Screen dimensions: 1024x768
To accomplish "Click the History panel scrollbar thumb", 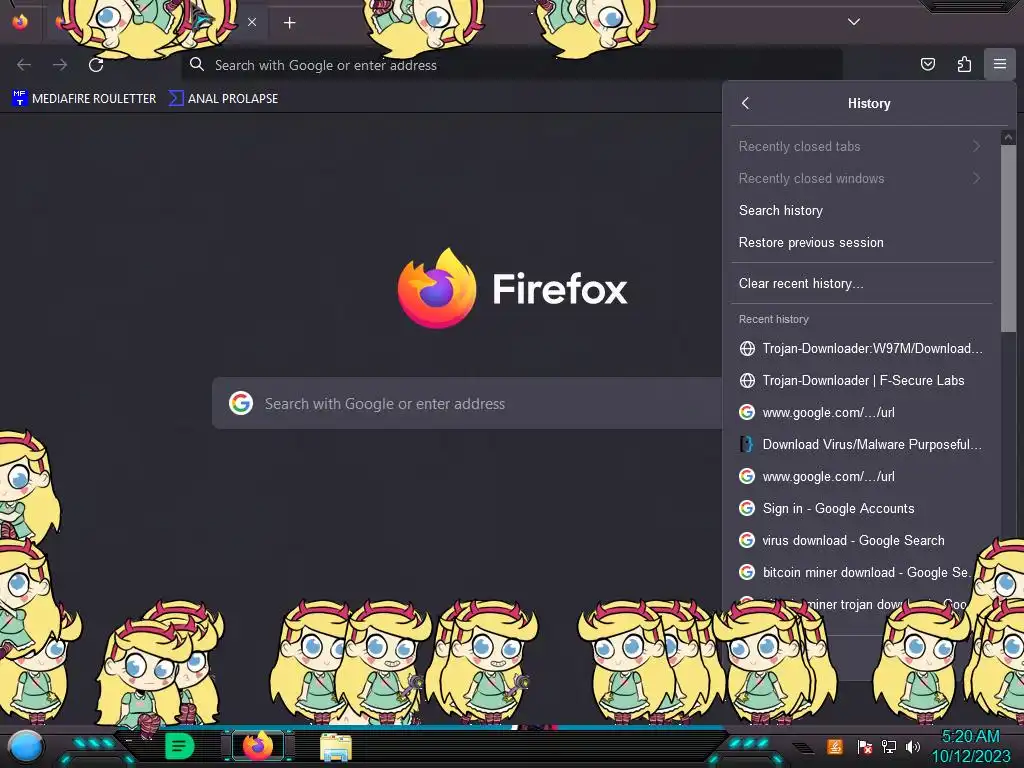I will coord(1008,238).
